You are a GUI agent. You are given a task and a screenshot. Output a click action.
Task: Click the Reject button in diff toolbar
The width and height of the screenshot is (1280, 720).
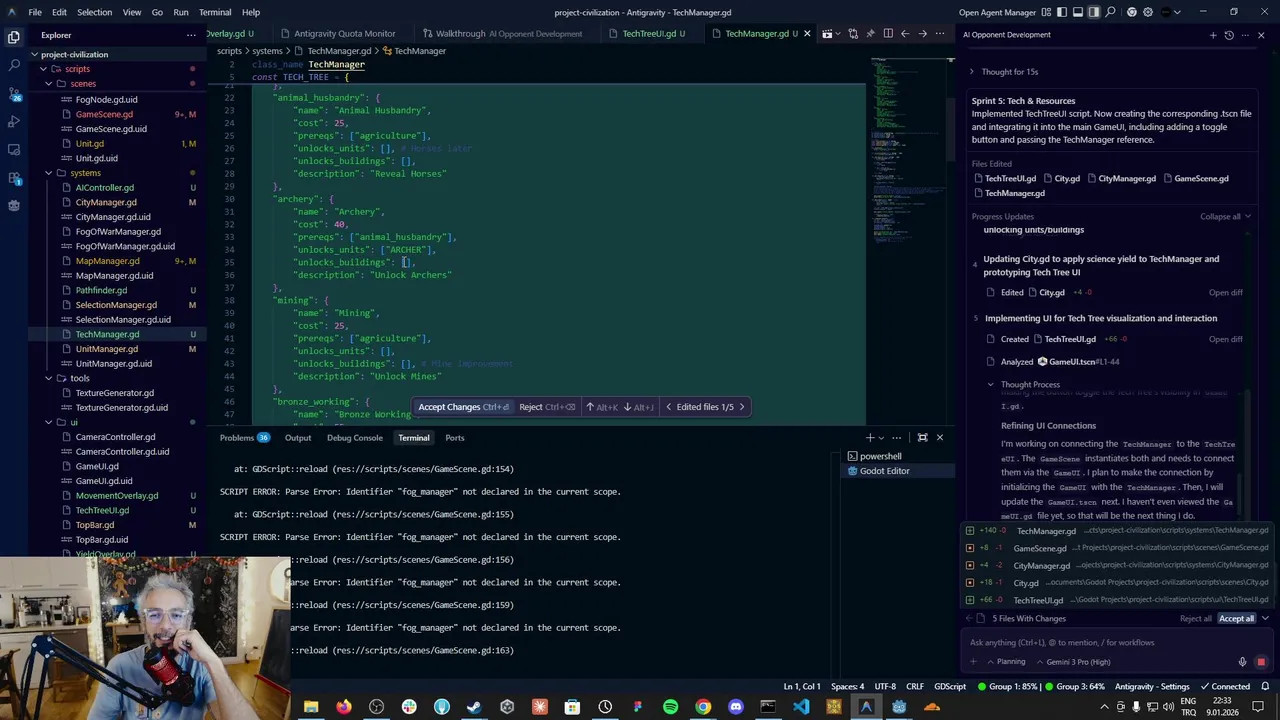point(547,407)
